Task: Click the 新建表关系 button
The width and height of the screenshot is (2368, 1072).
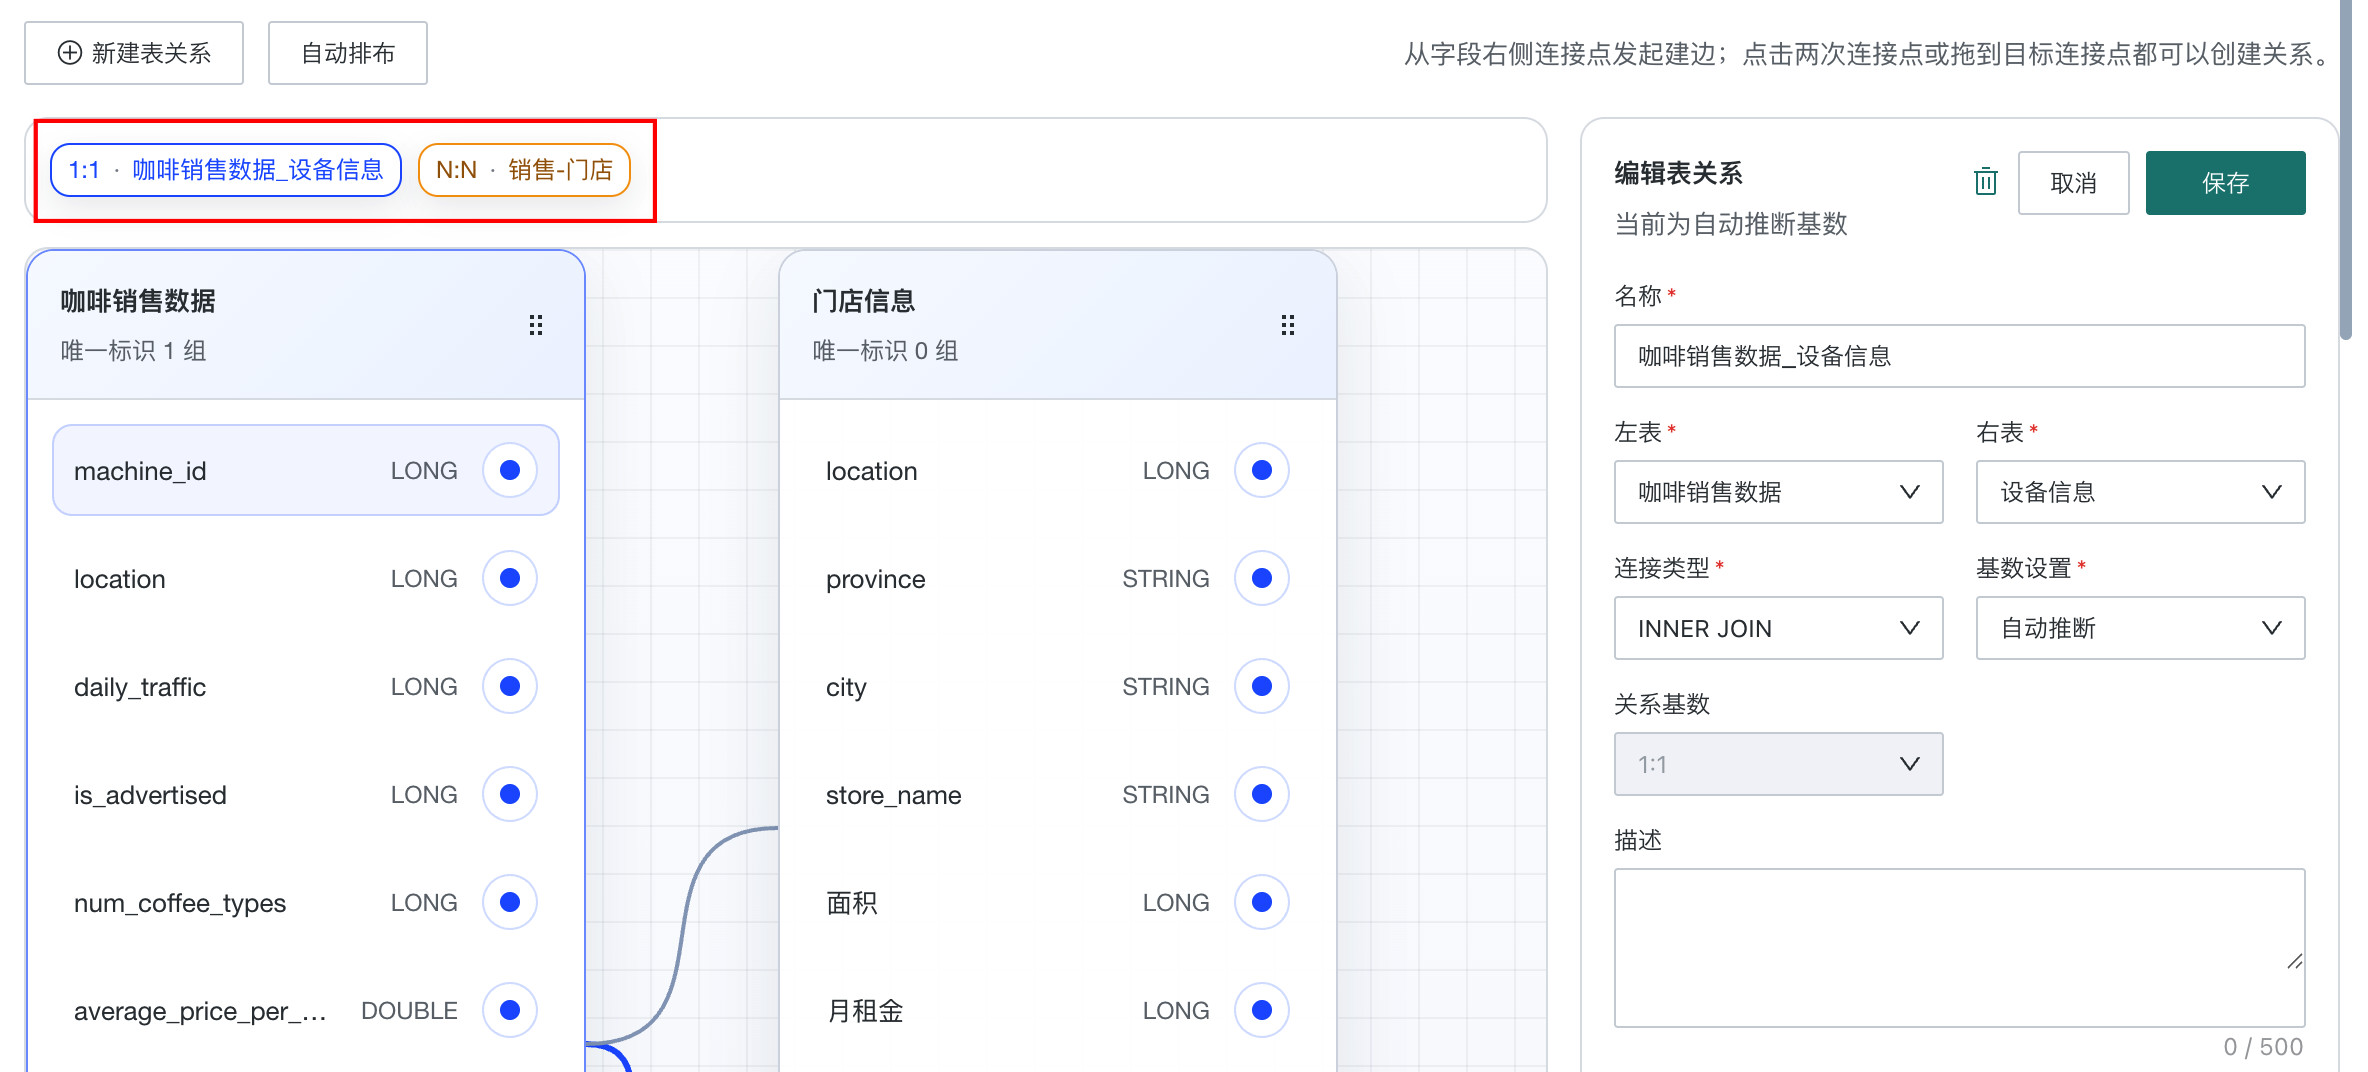Action: (x=134, y=53)
